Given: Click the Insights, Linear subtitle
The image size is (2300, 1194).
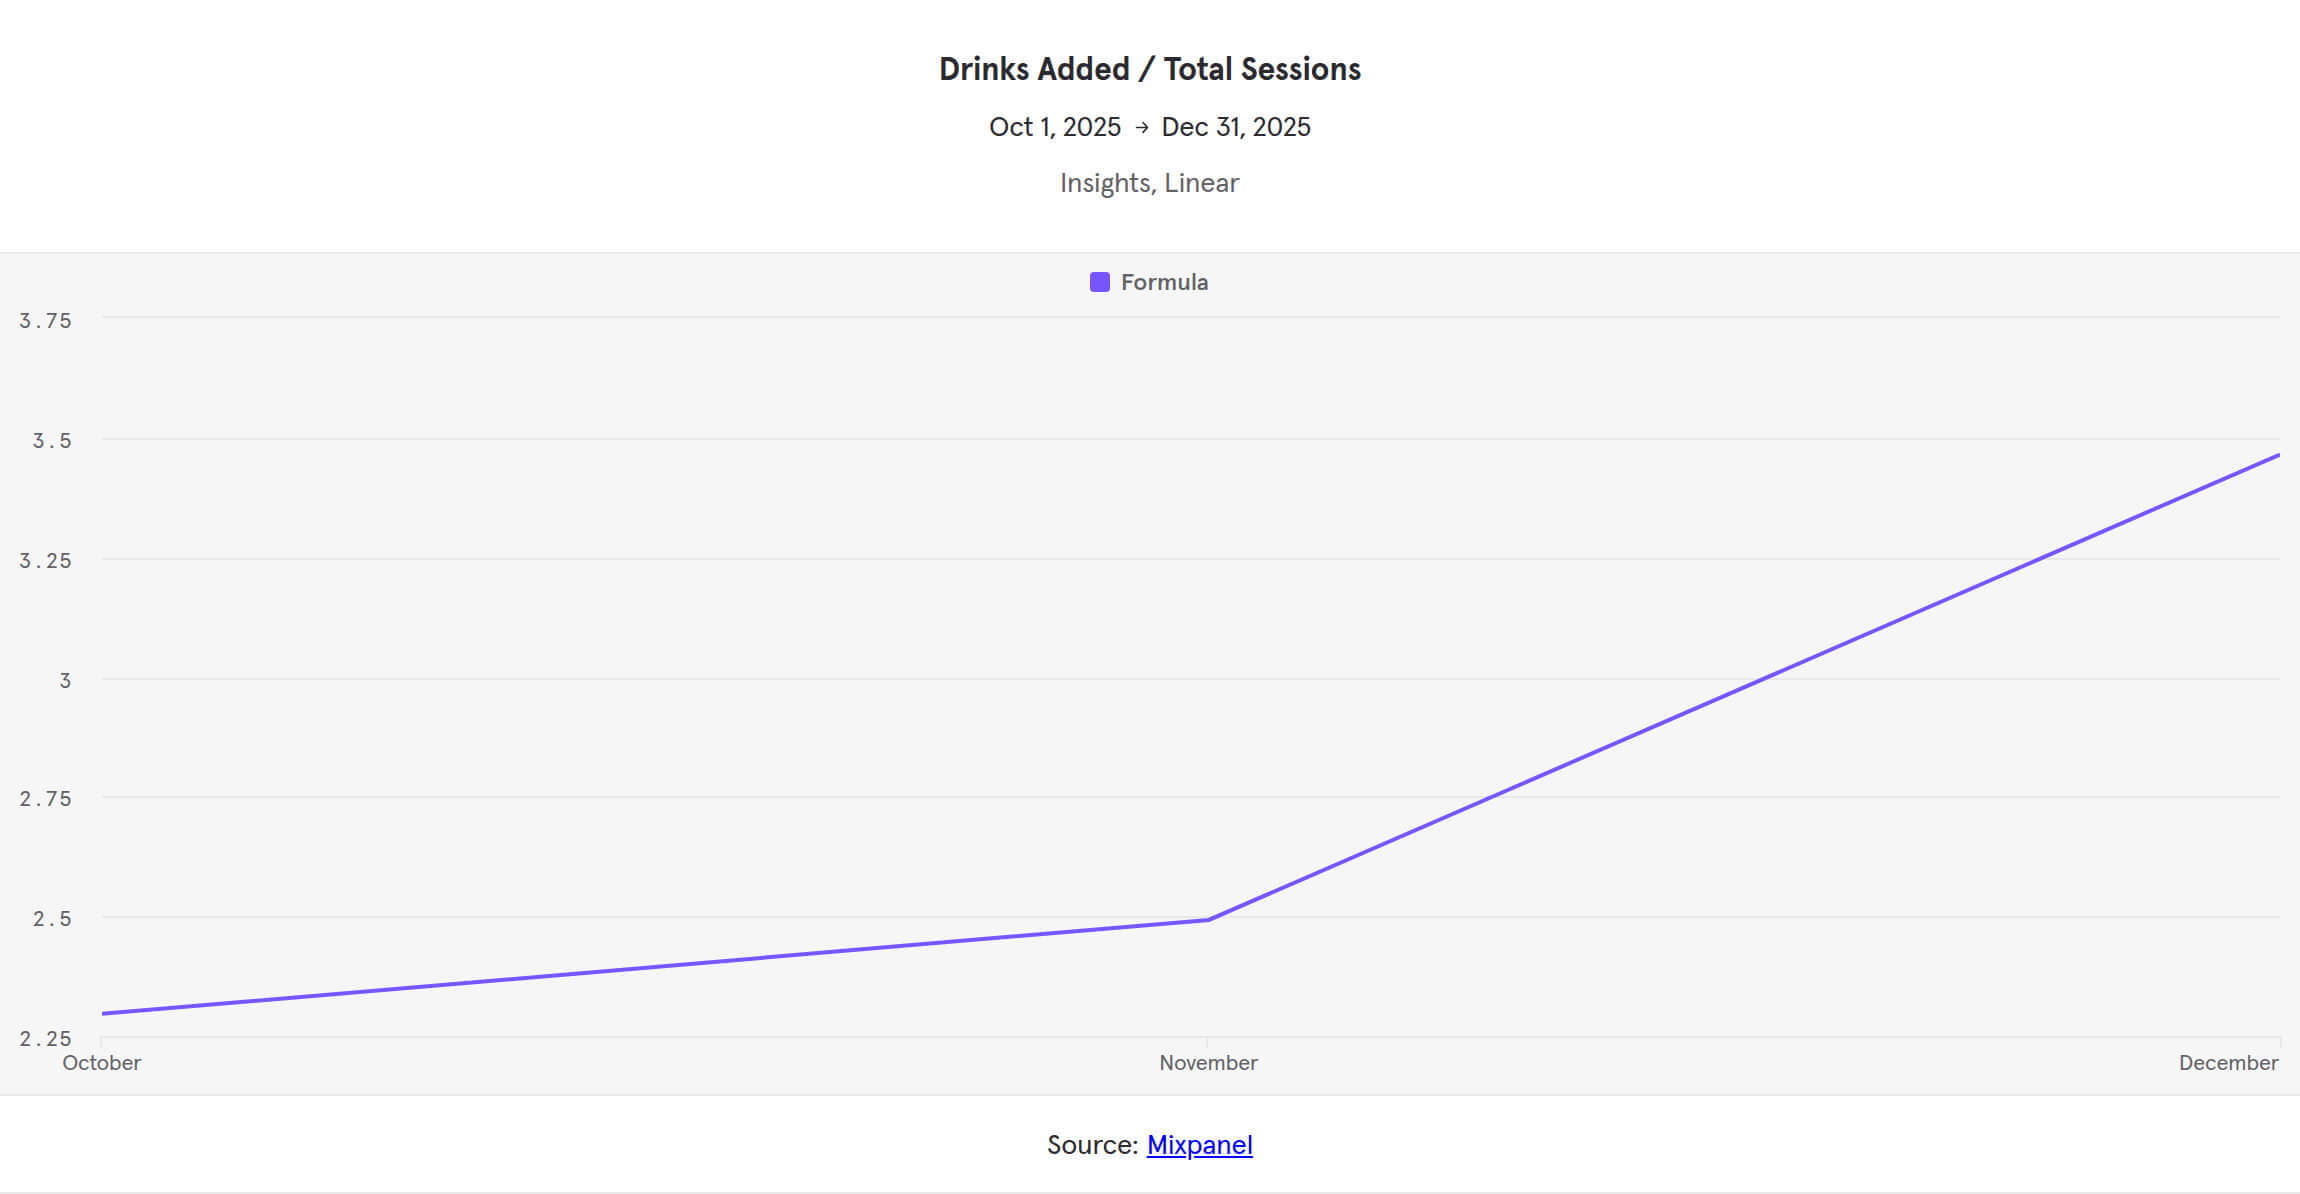Looking at the screenshot, I should [x=1149, y=182].
